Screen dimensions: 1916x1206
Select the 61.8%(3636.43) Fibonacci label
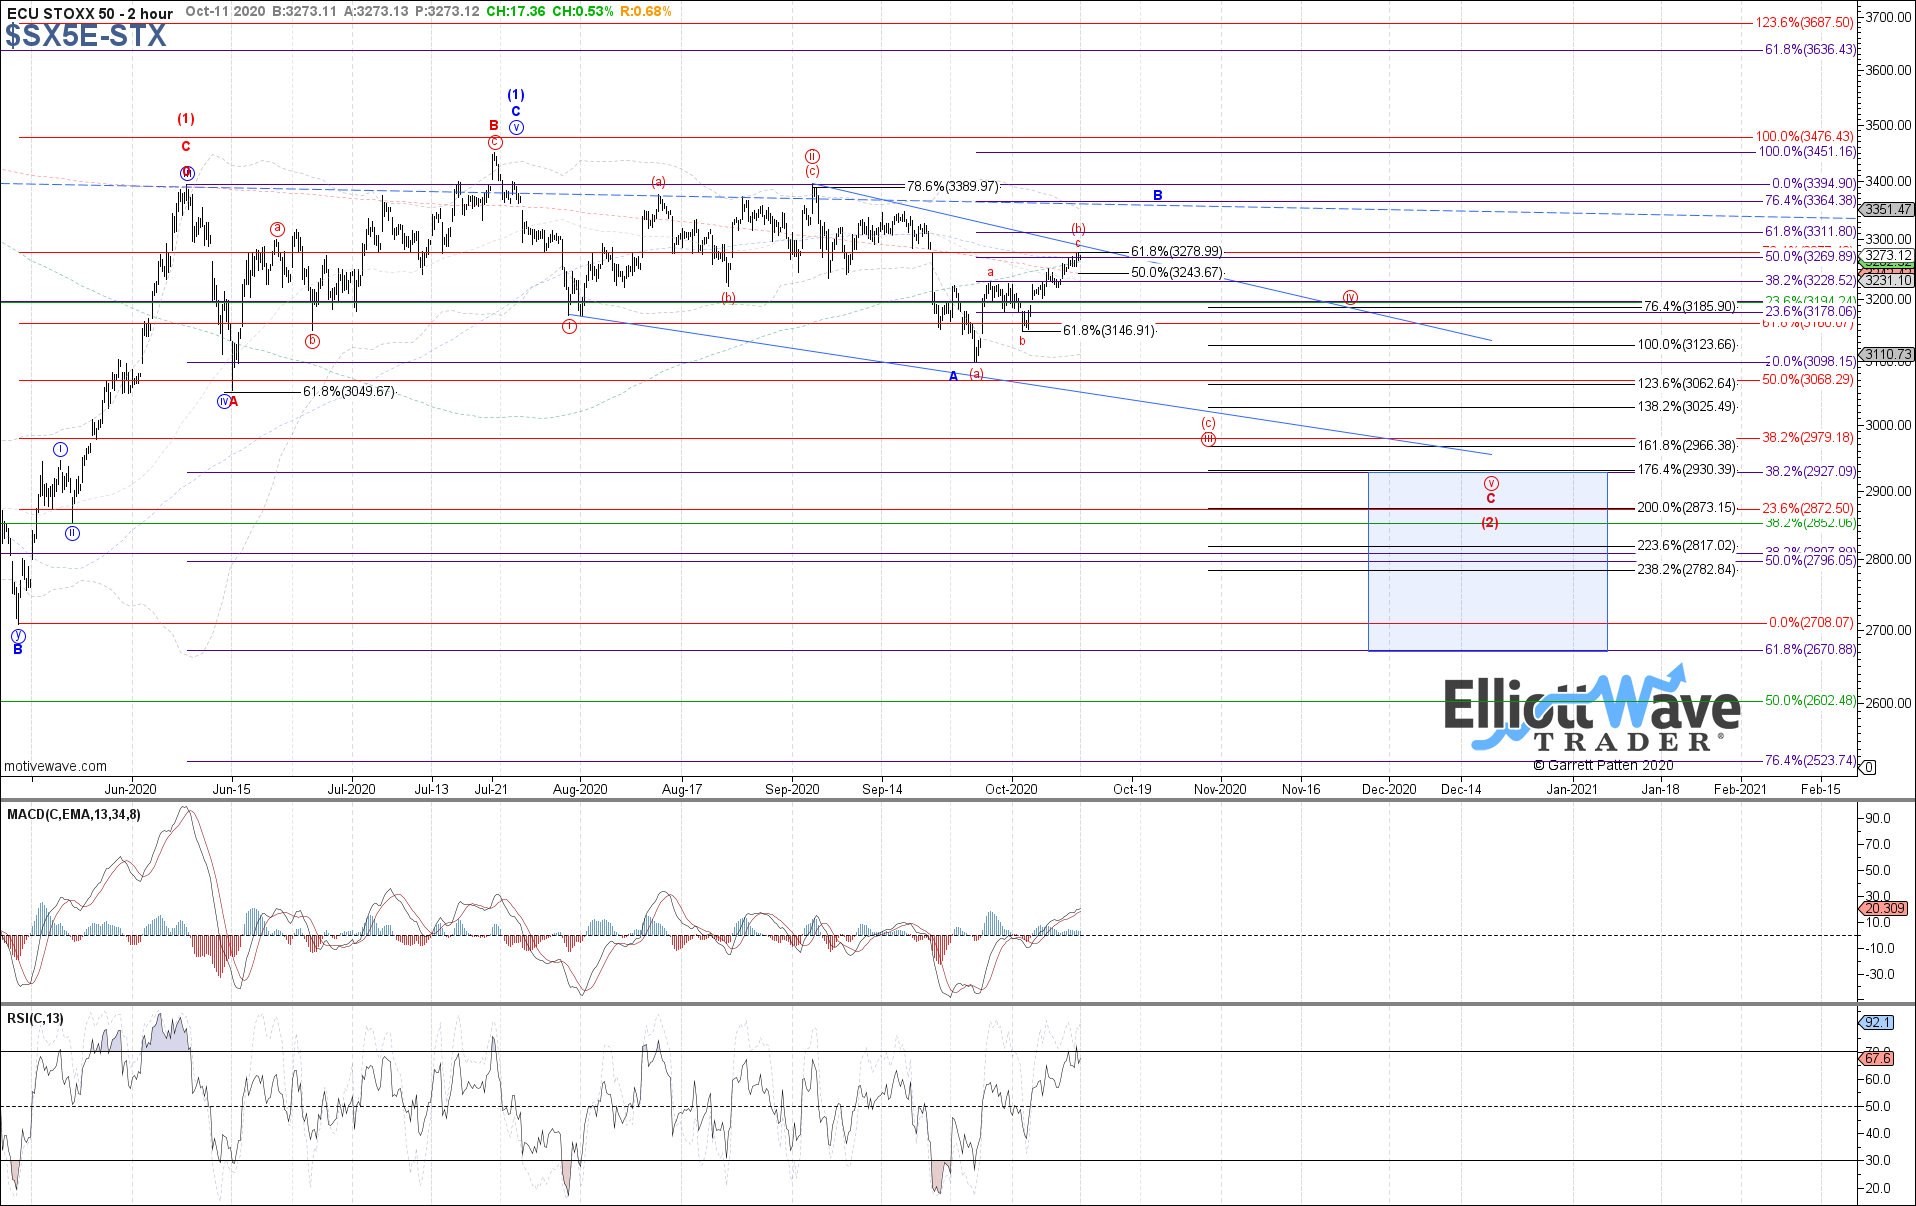coord(1810,49)
